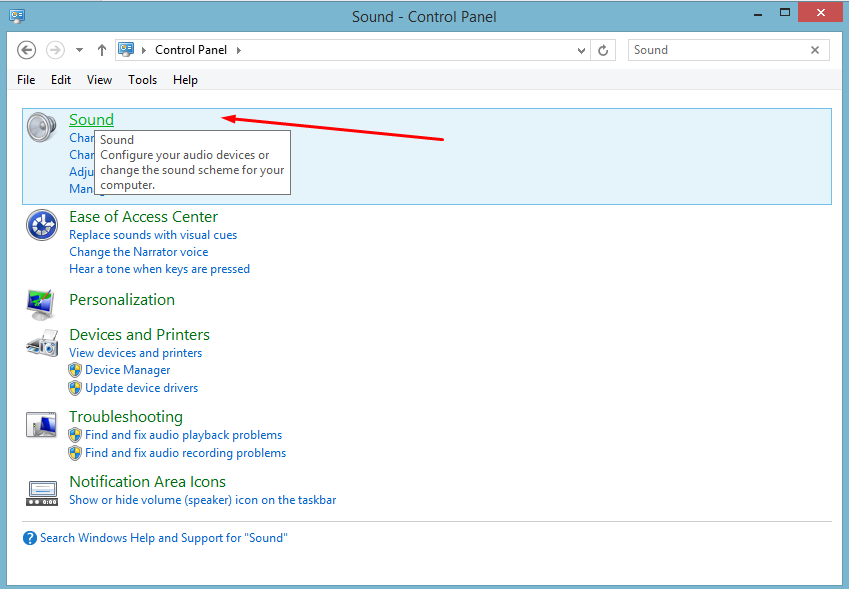Screen dimensions: 849x589
Task: Clear the search box with the X
Action: click(x=815, y=49)
